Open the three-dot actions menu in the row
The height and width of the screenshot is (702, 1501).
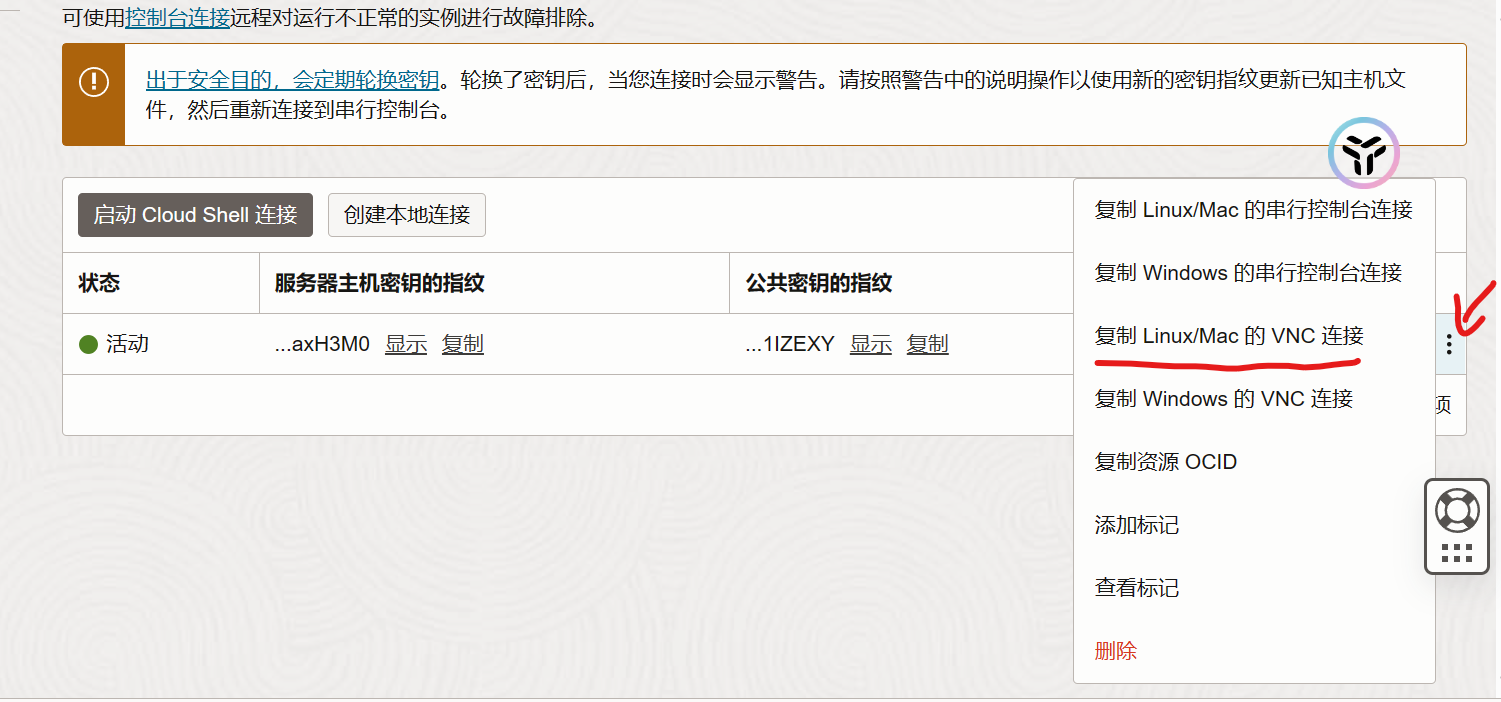tap(1449, 345)
